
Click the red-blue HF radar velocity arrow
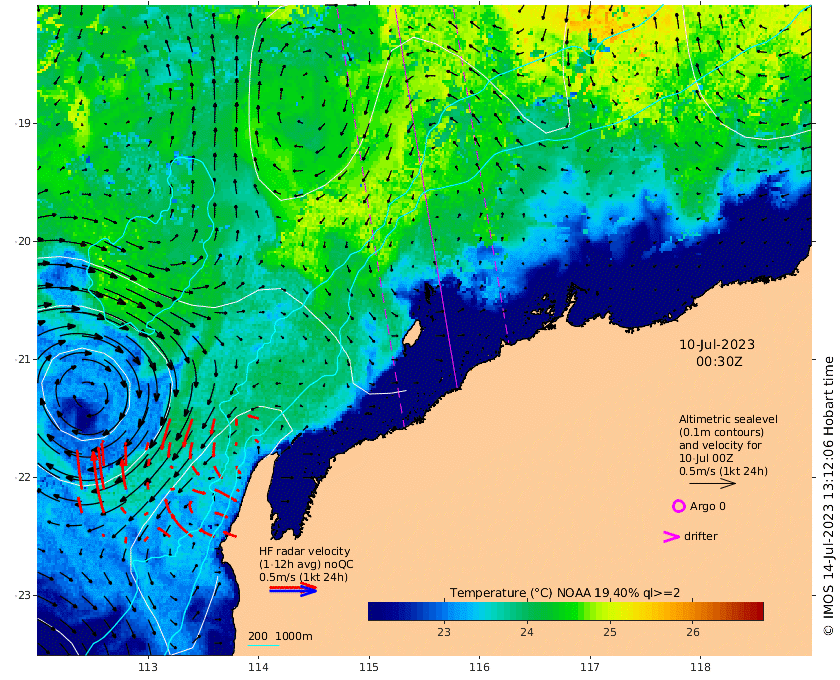pyautogui.click(x=293, y=590)
